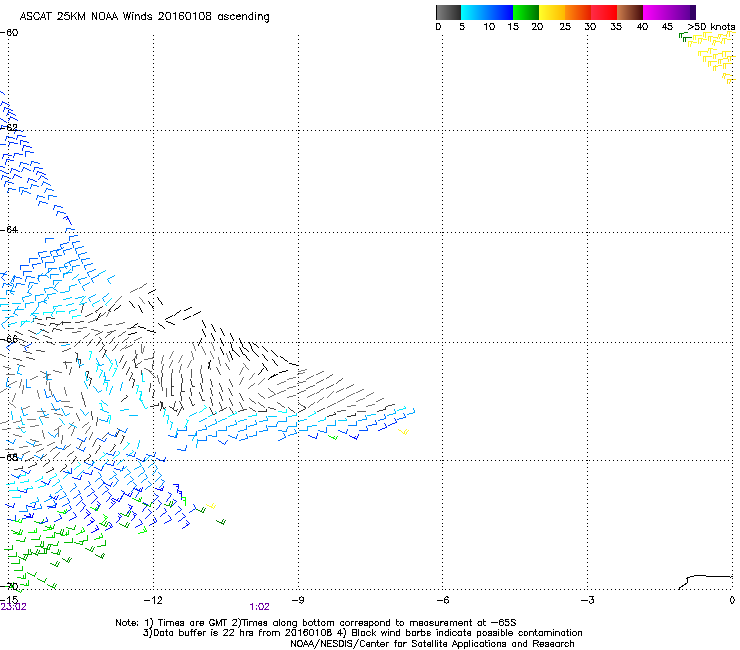Pick the brown 35–40 knots legend segment
This screenshot has width=740, height=650.
pos(630,12)
